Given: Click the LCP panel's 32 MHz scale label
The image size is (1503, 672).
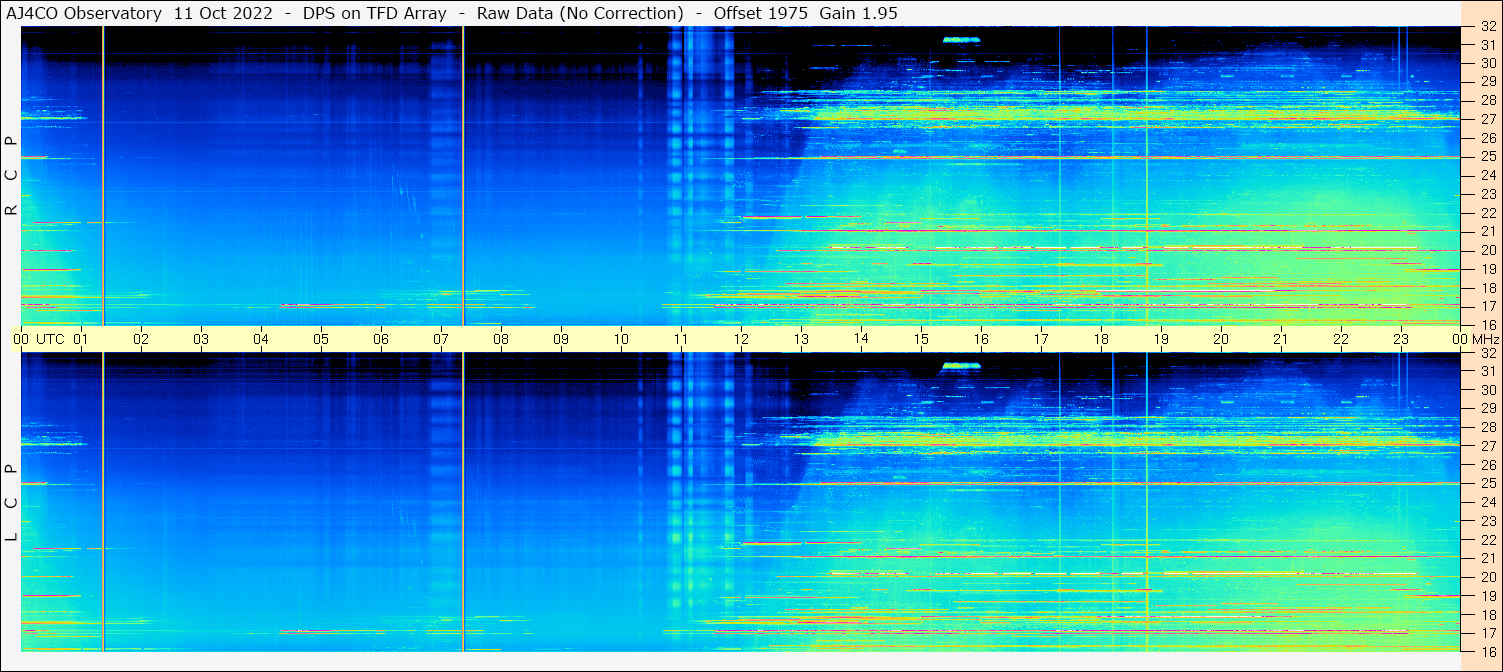Looking at the screenshot, I should pyautogui.click(x=1488, y=353).
